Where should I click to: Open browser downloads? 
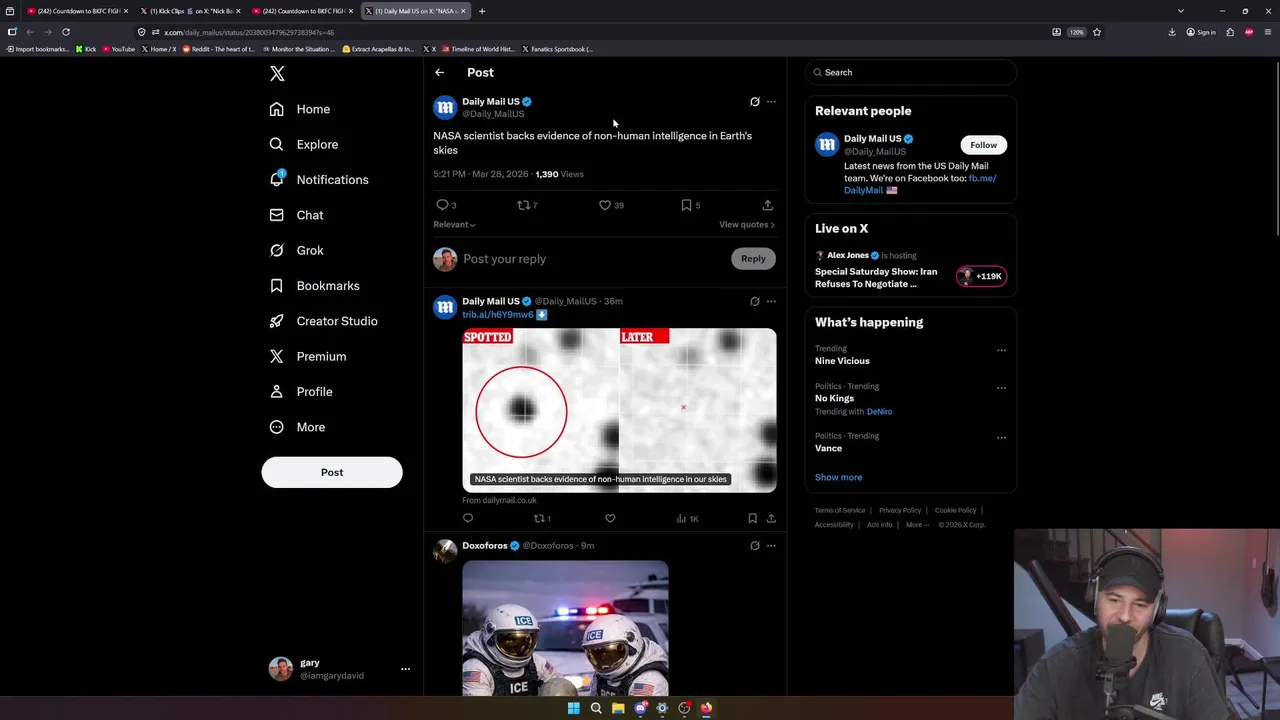tap(1172, 32)
